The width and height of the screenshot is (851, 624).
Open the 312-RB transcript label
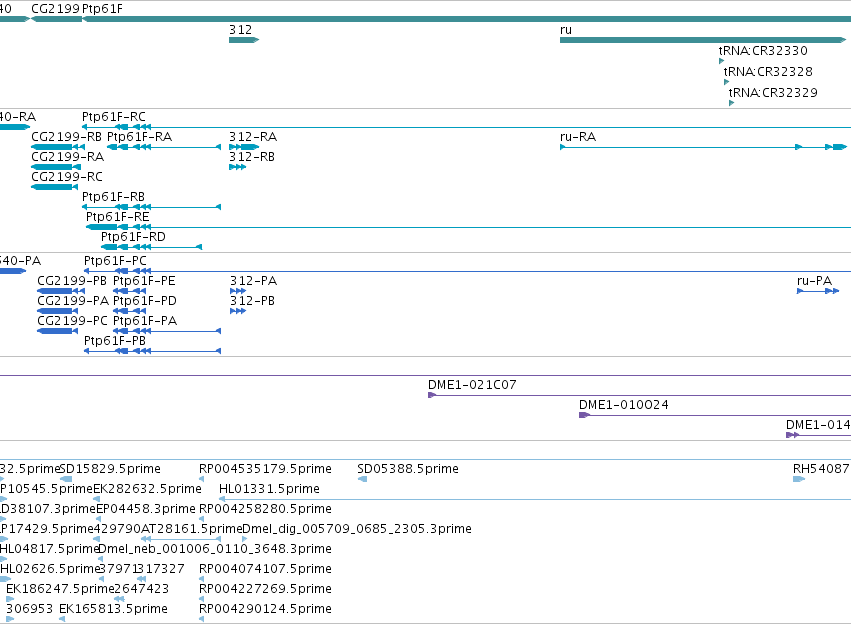point(252,157)
